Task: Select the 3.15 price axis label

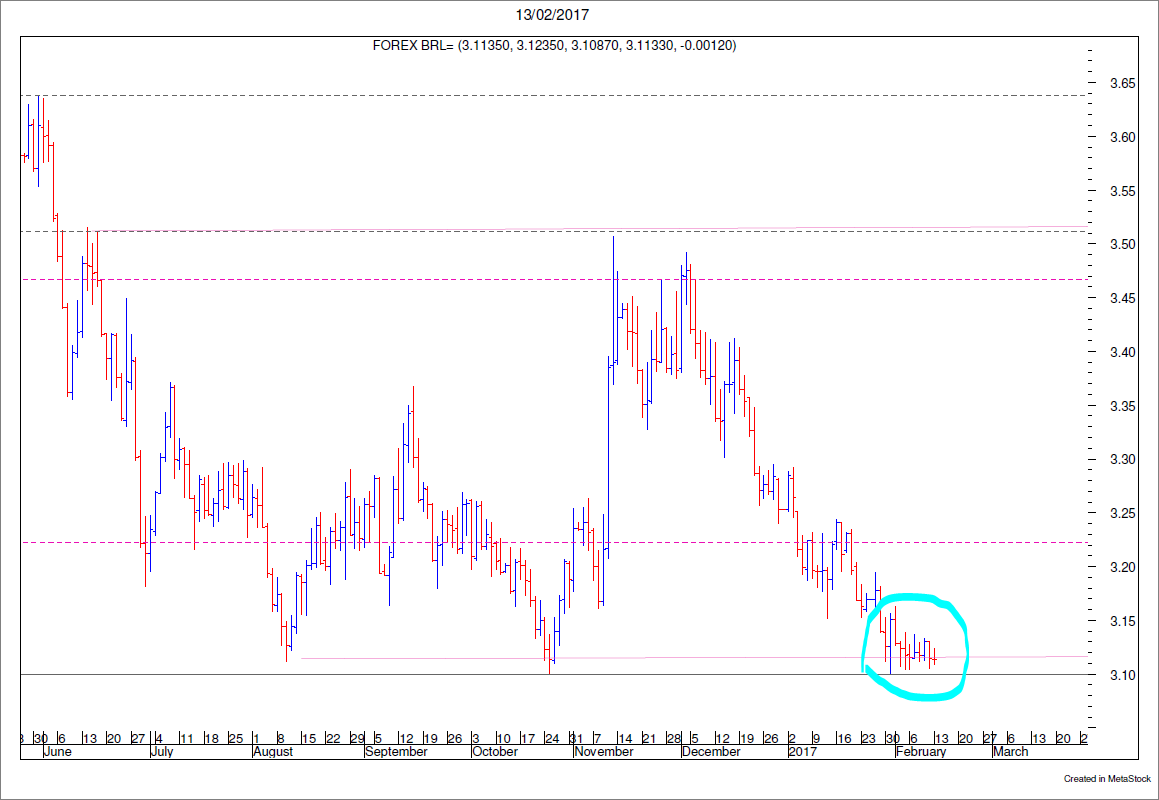Action: click(1124, 621)
